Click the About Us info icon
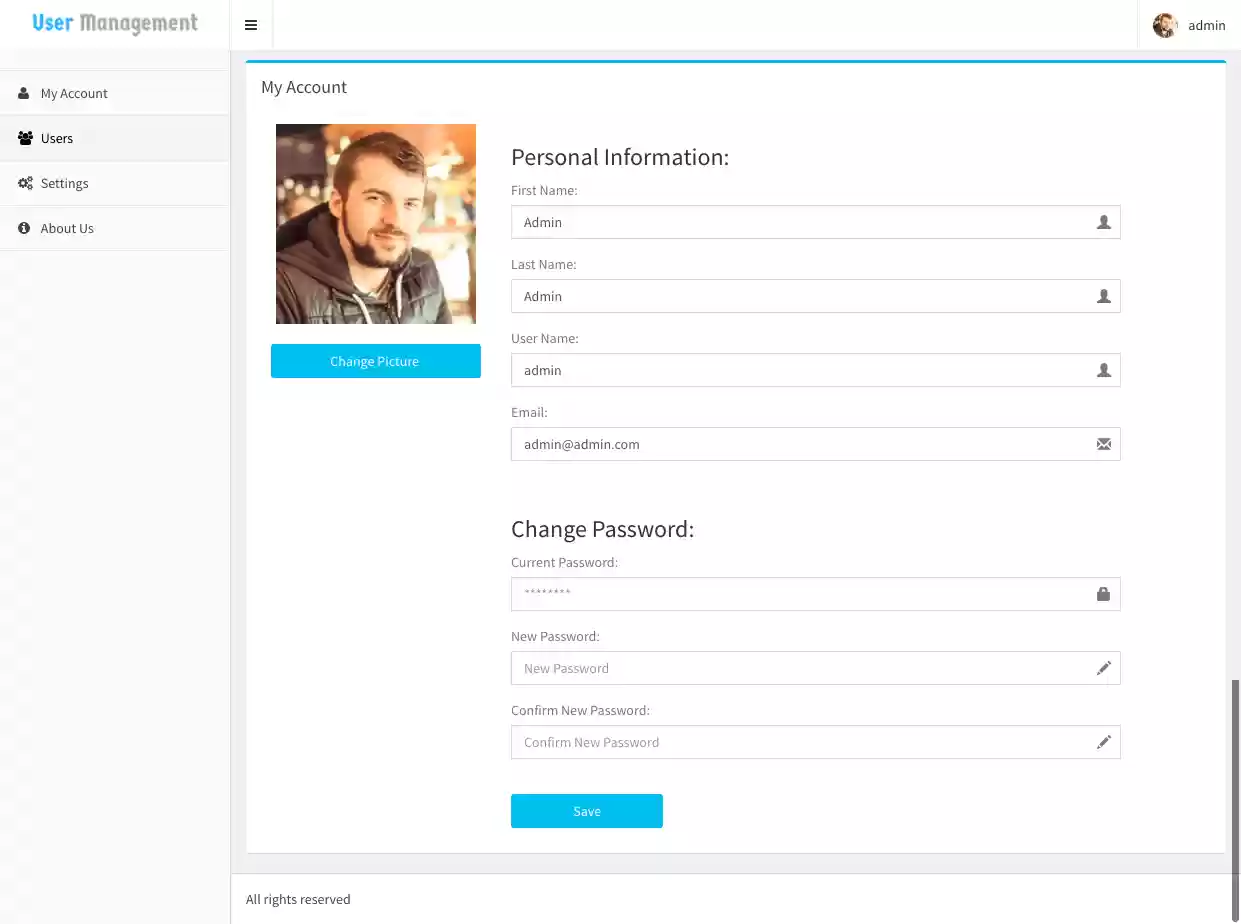 (23, 228)
